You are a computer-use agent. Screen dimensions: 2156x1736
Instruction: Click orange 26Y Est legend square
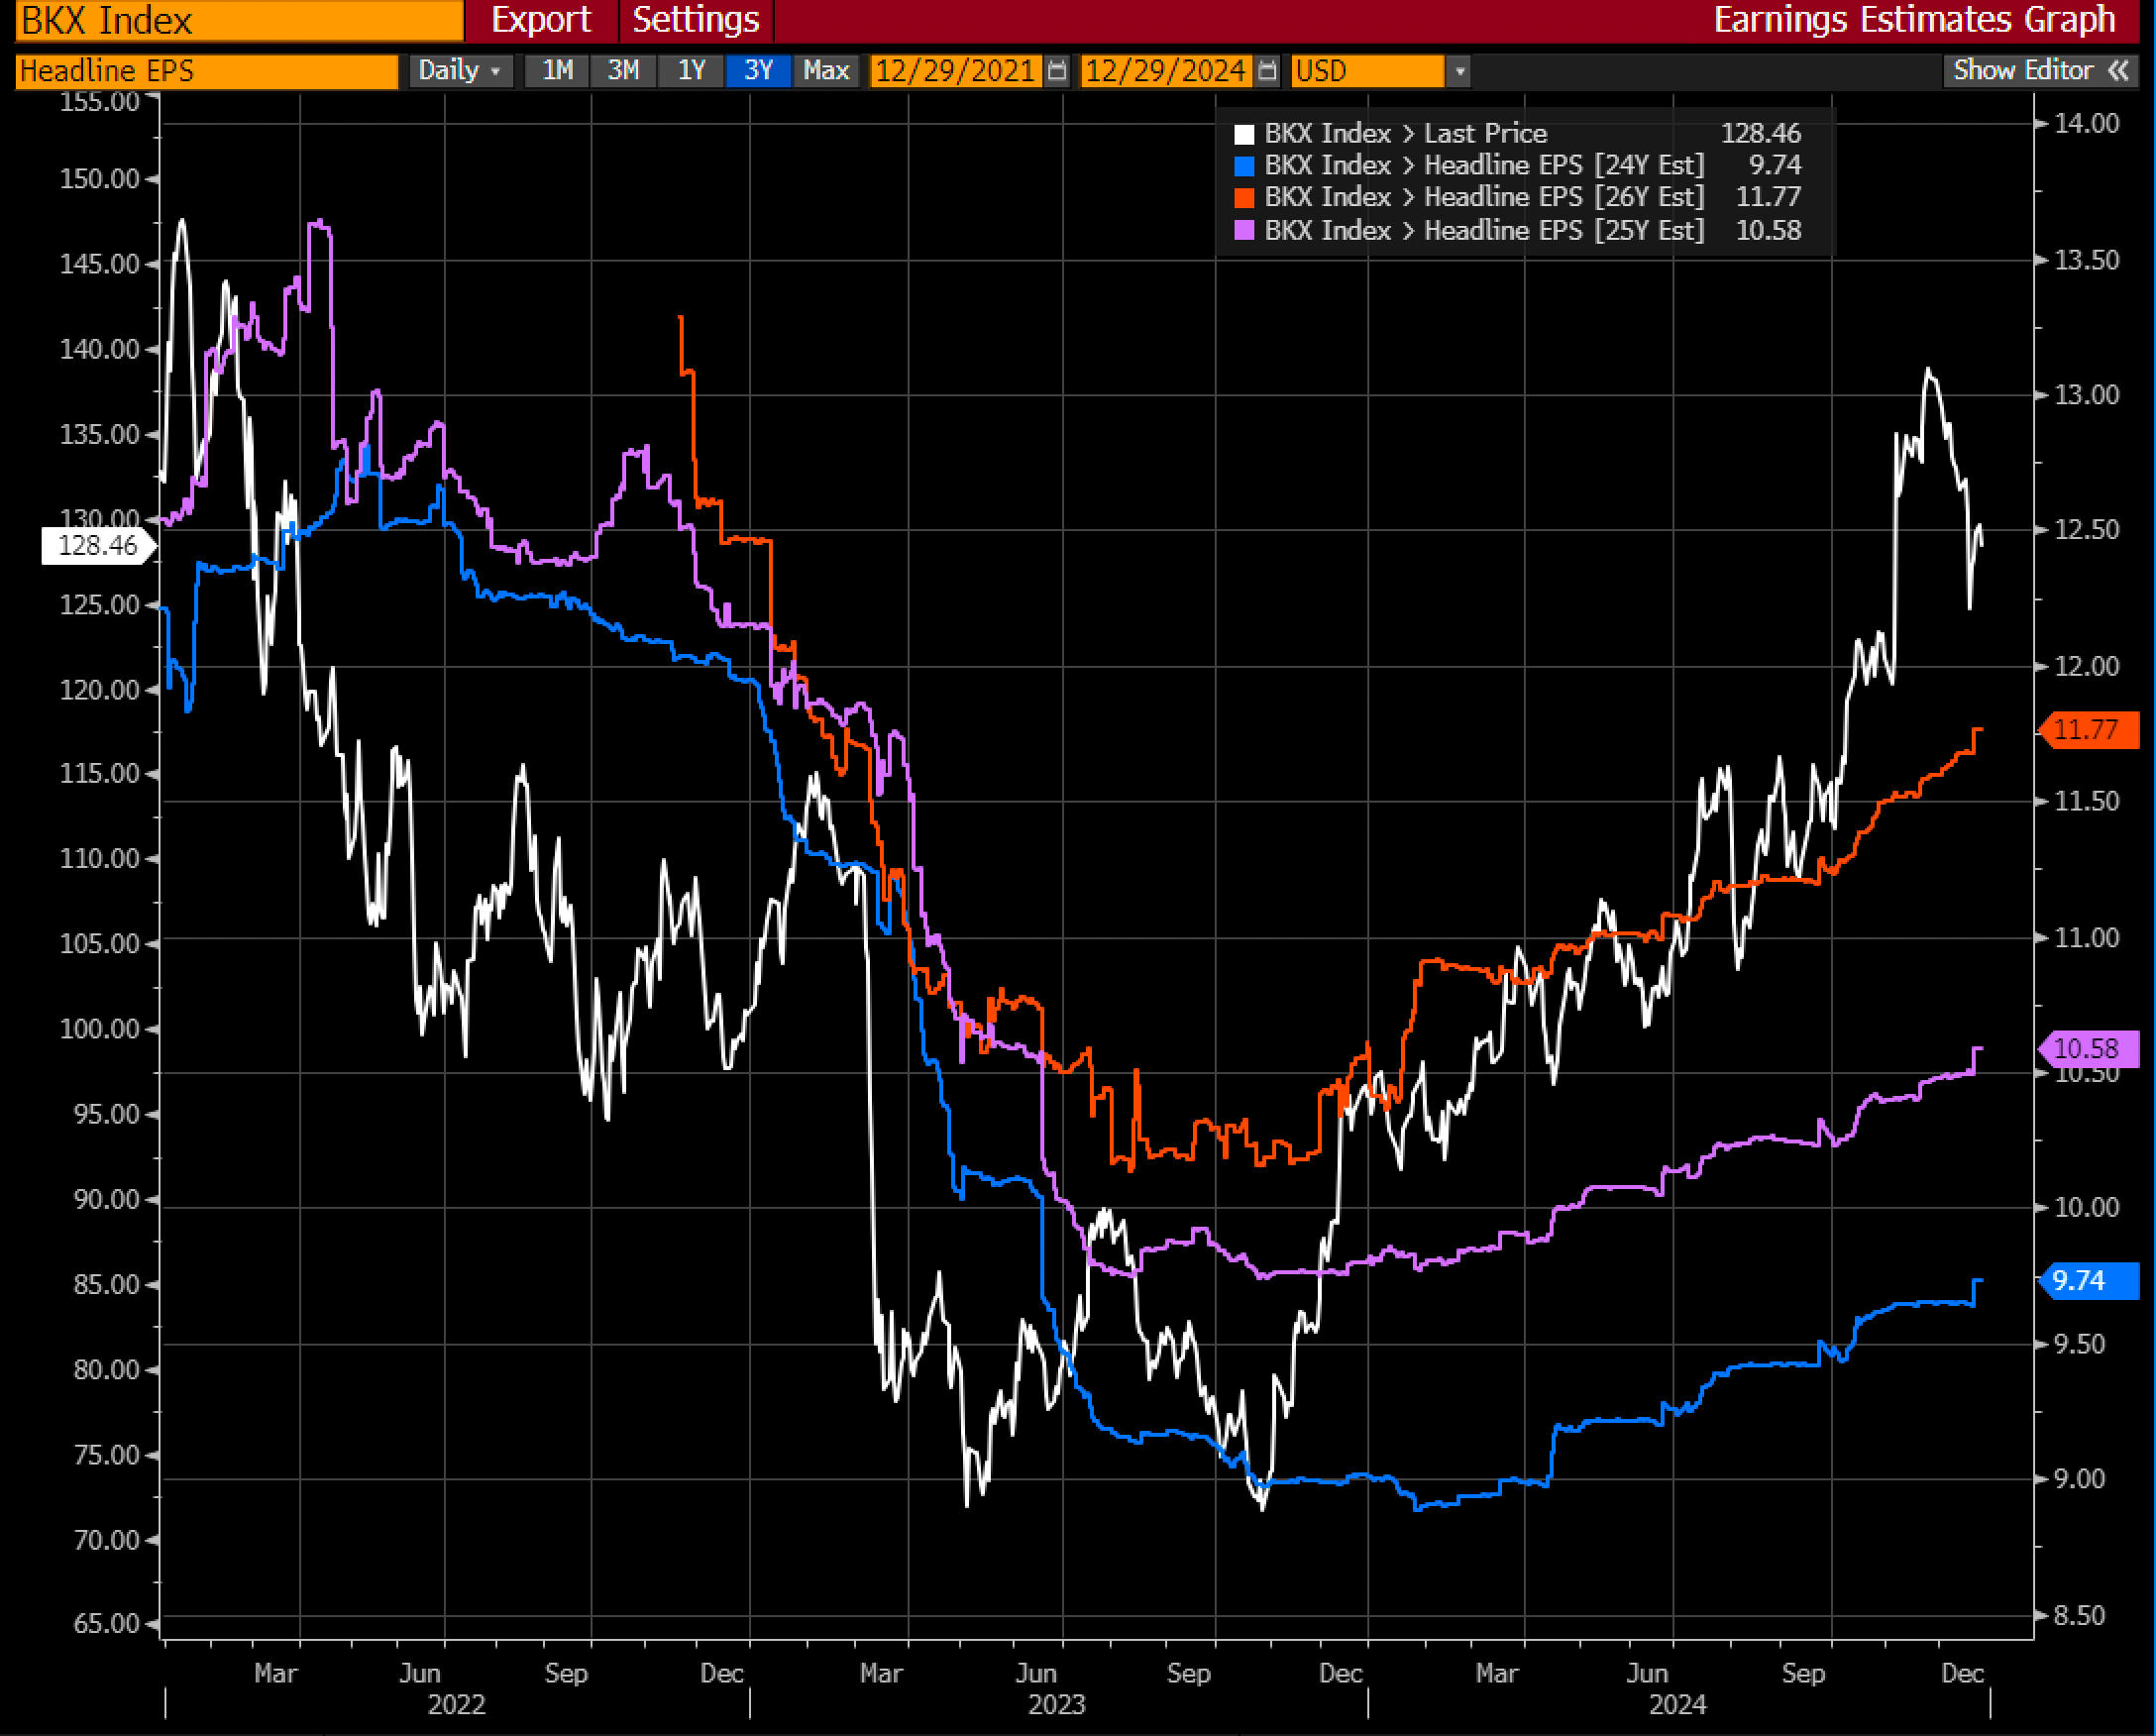pyautogui.click(x=1244, y=198)
